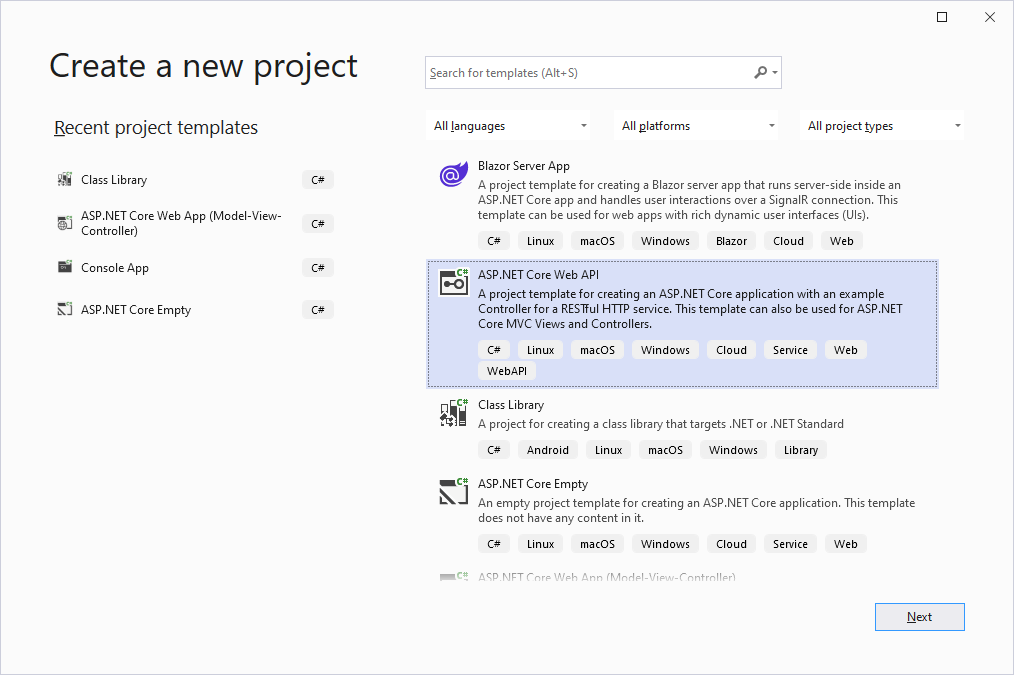Click the Web tag under Blazor Server App

[841, 241]
